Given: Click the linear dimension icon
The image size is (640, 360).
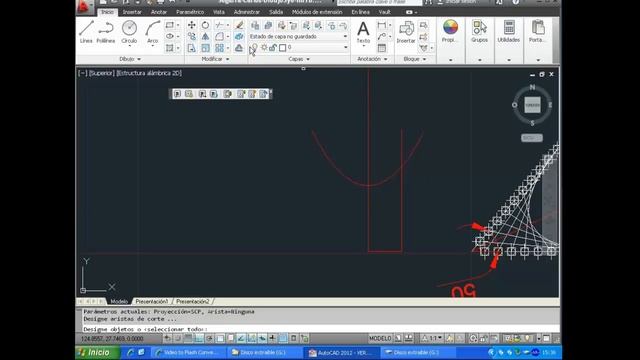Looking at the screenshot, I should [382, 25].
